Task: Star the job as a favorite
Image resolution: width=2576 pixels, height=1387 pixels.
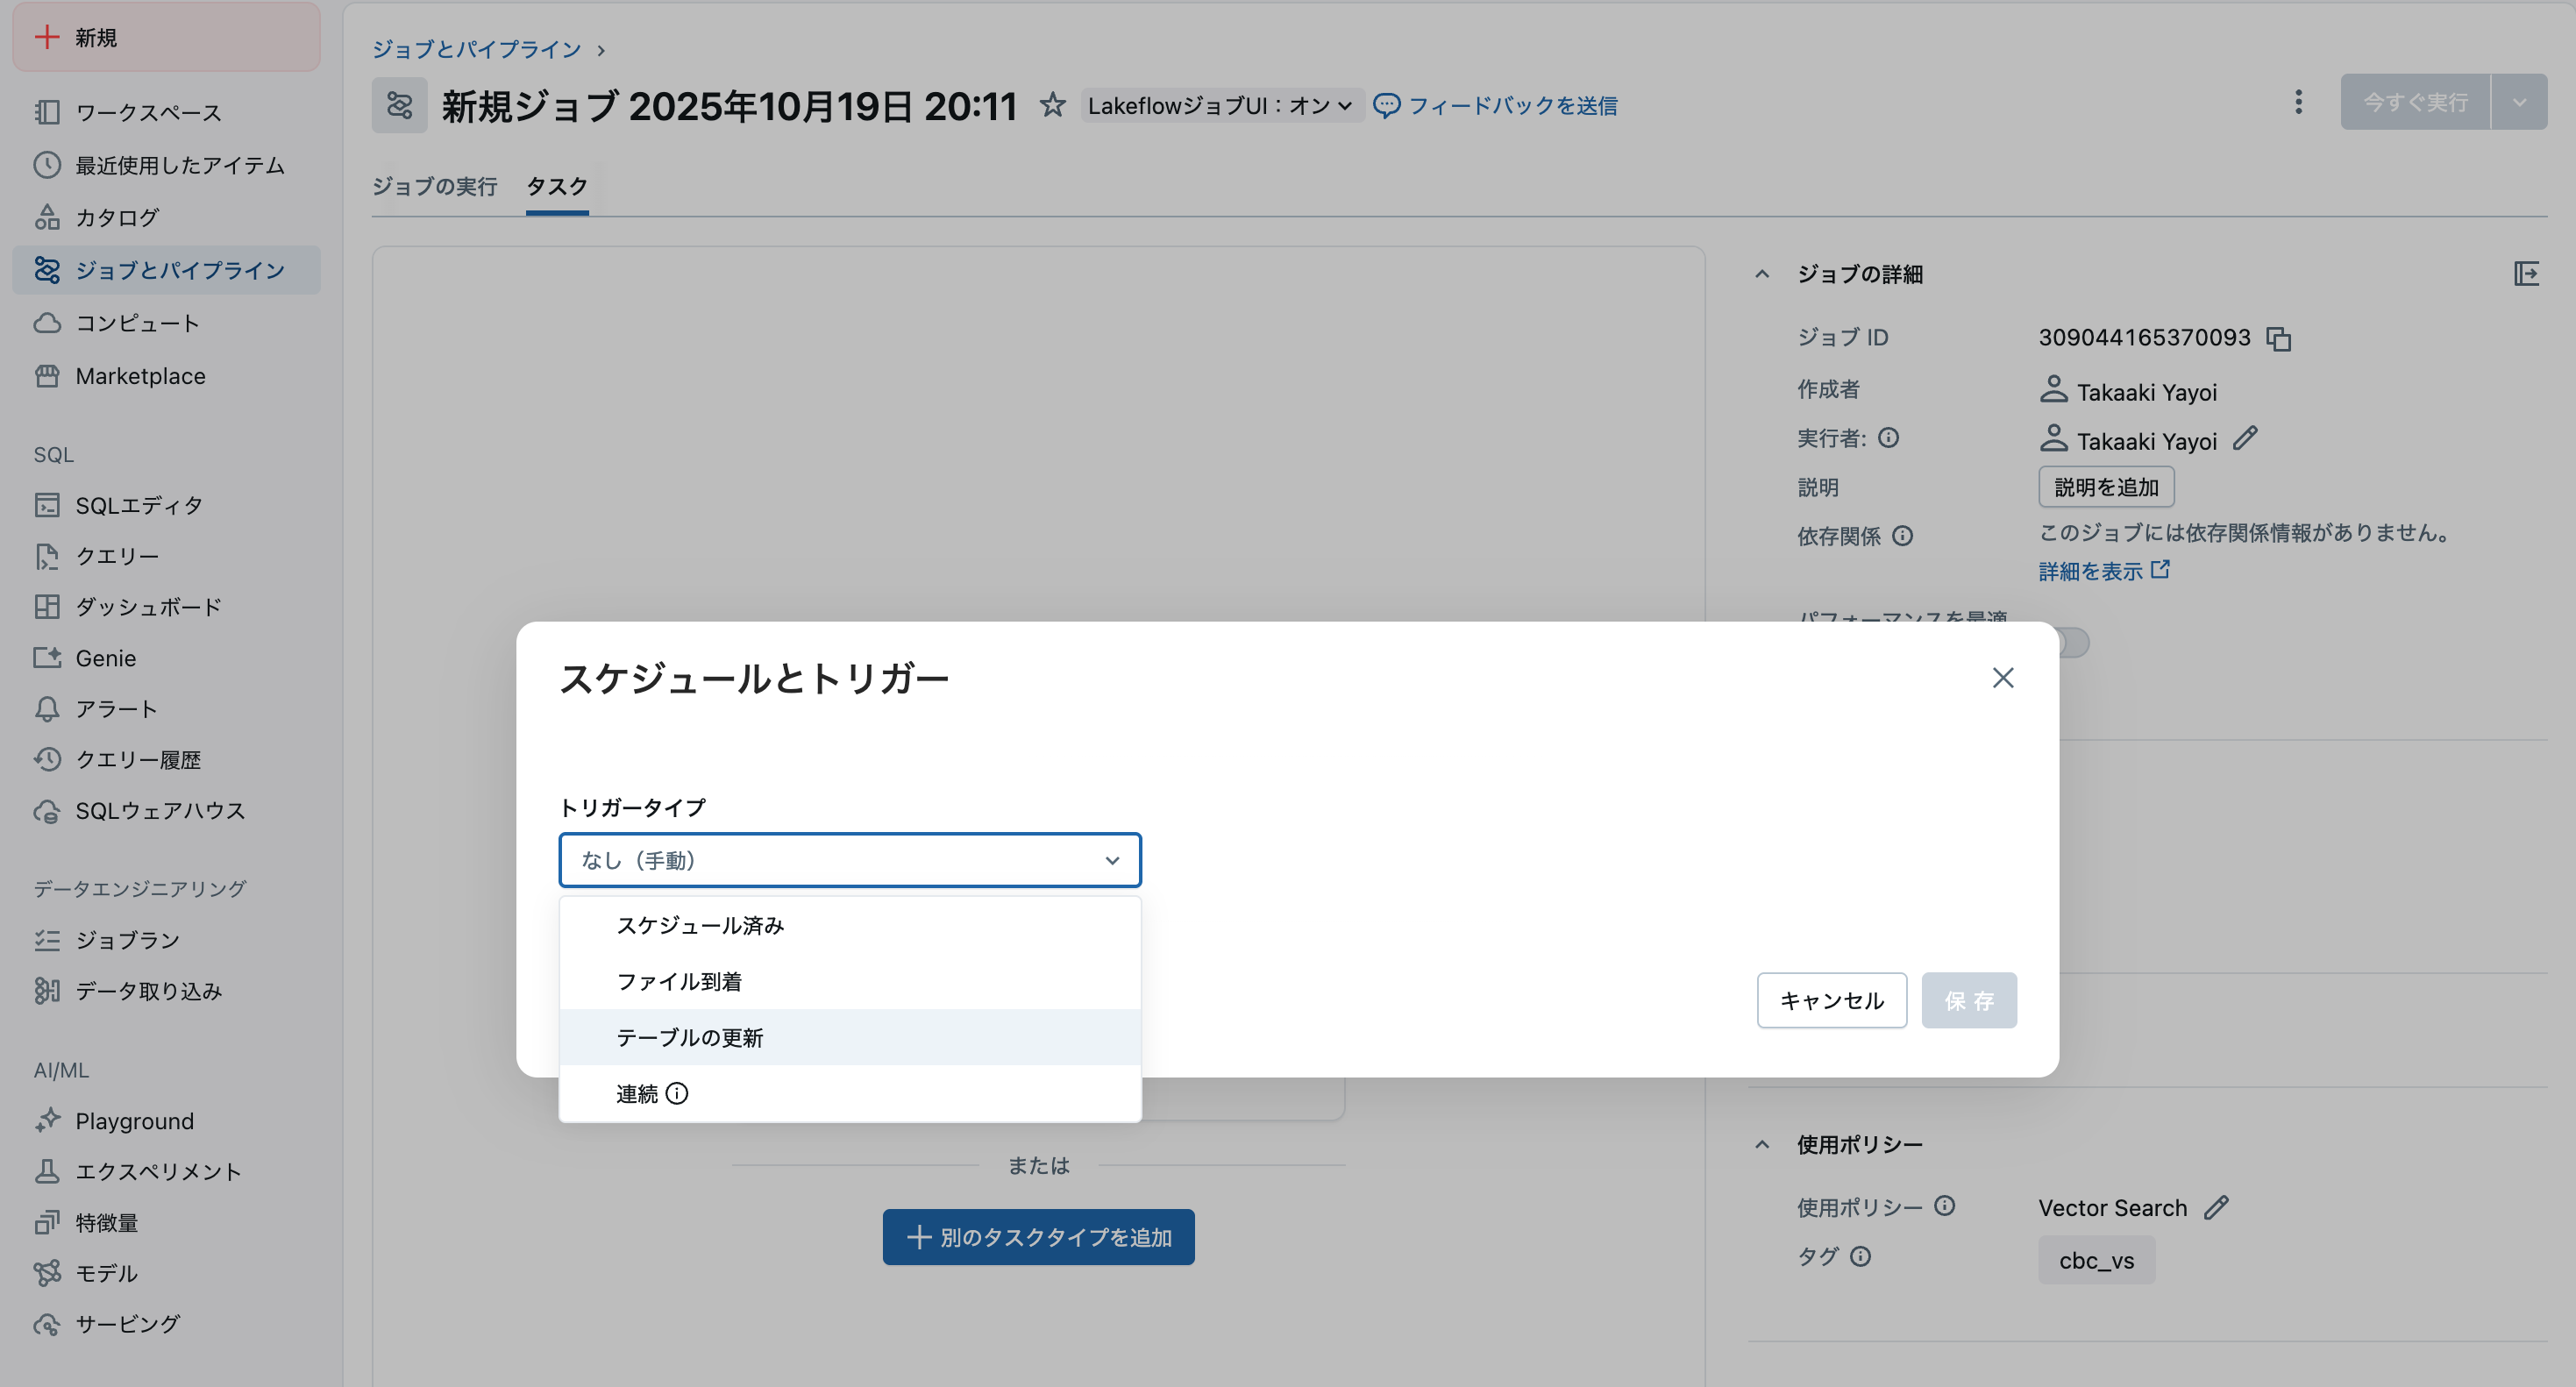Action: pyautogui.click(x=1053, y=104)
